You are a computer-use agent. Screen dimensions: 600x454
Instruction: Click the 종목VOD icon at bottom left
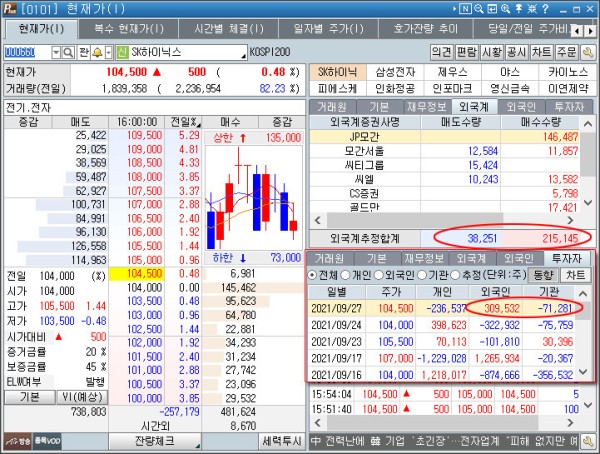tap(47, 441)
